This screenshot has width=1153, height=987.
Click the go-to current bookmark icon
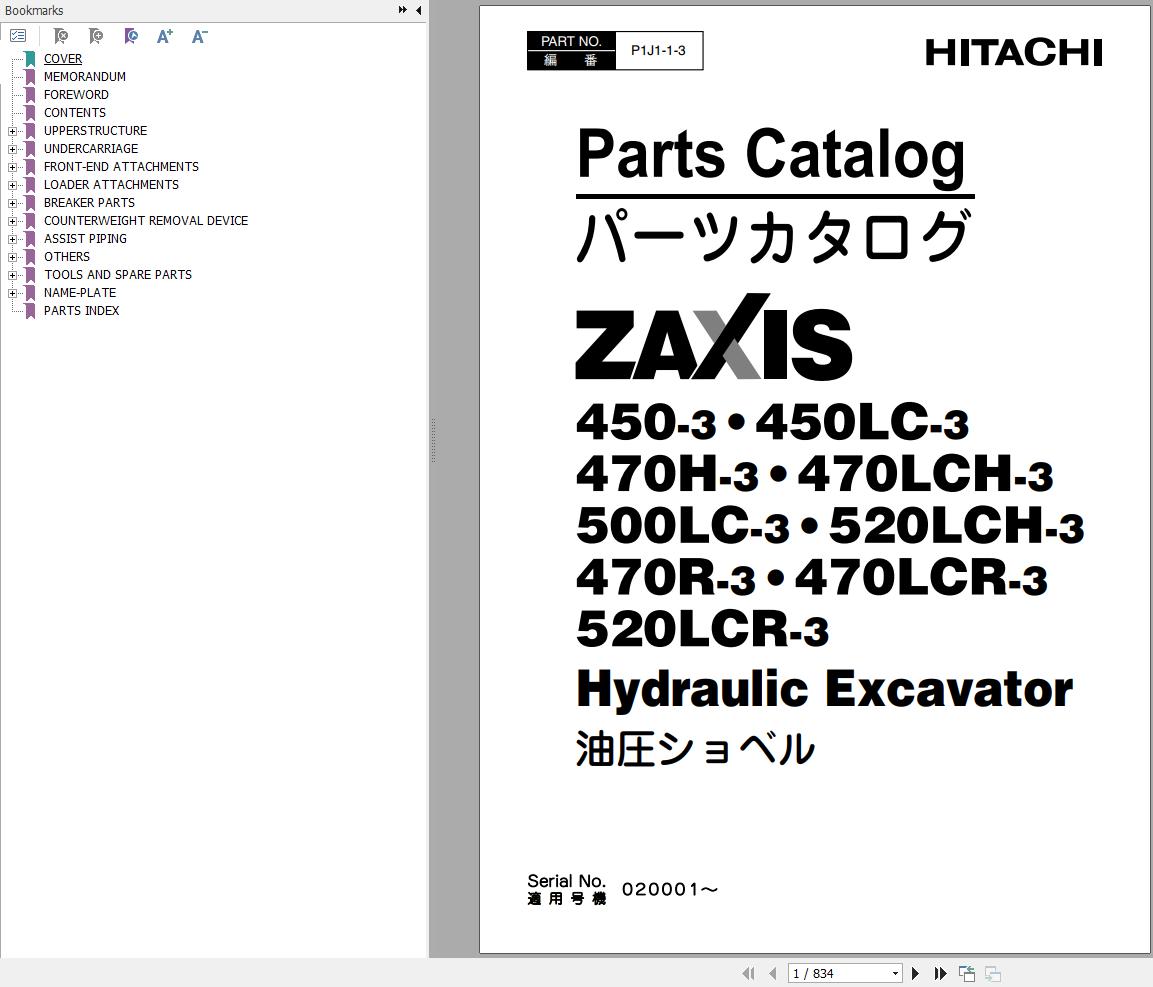coord(131,35)
